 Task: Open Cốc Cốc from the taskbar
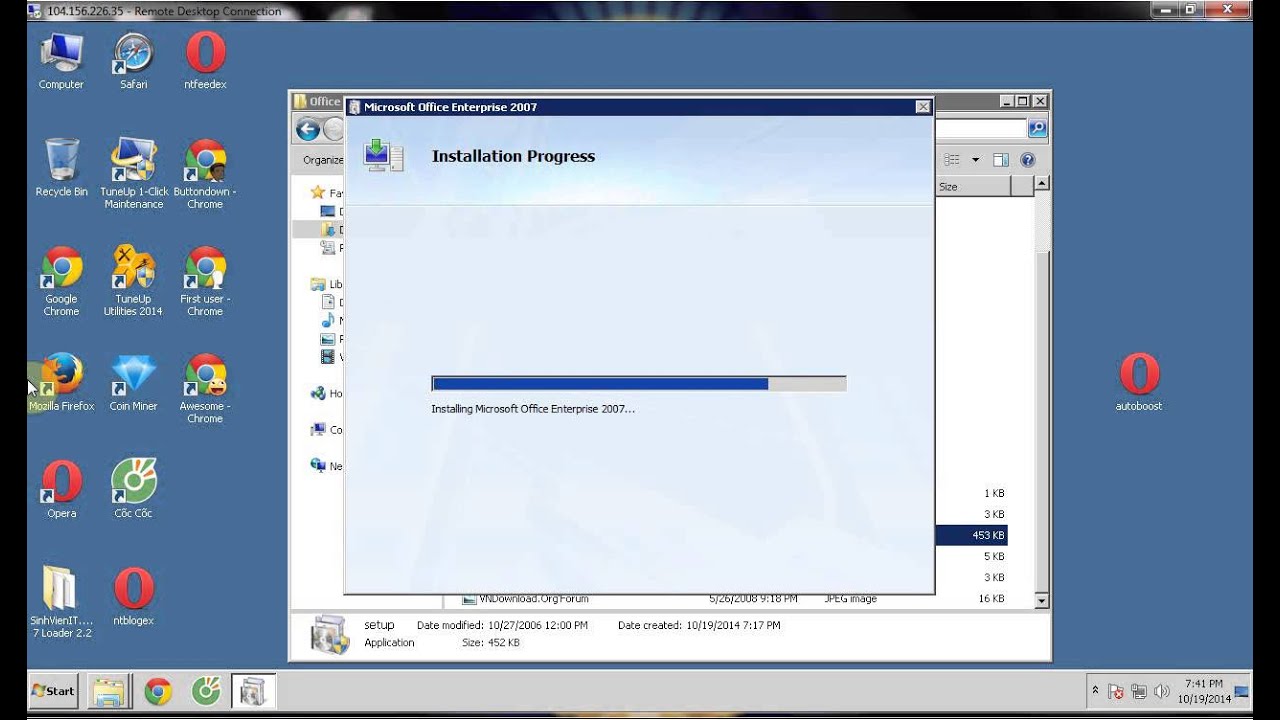click(206, 691)
